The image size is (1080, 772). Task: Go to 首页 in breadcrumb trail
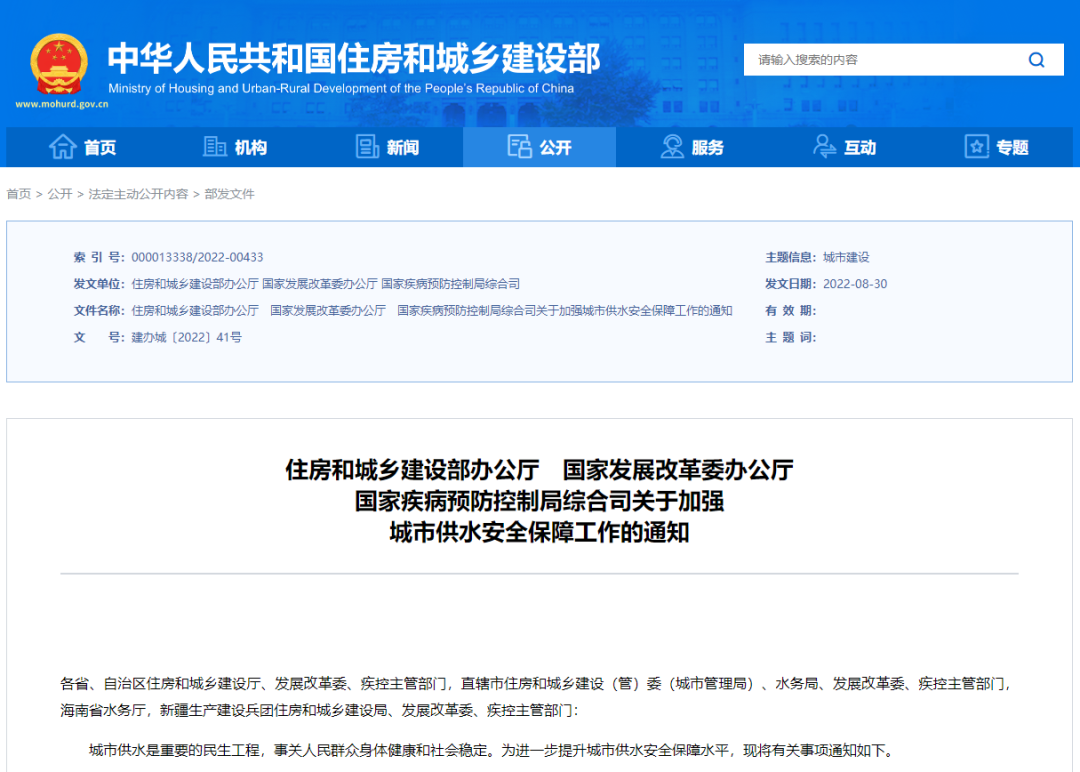coord(18,194)
